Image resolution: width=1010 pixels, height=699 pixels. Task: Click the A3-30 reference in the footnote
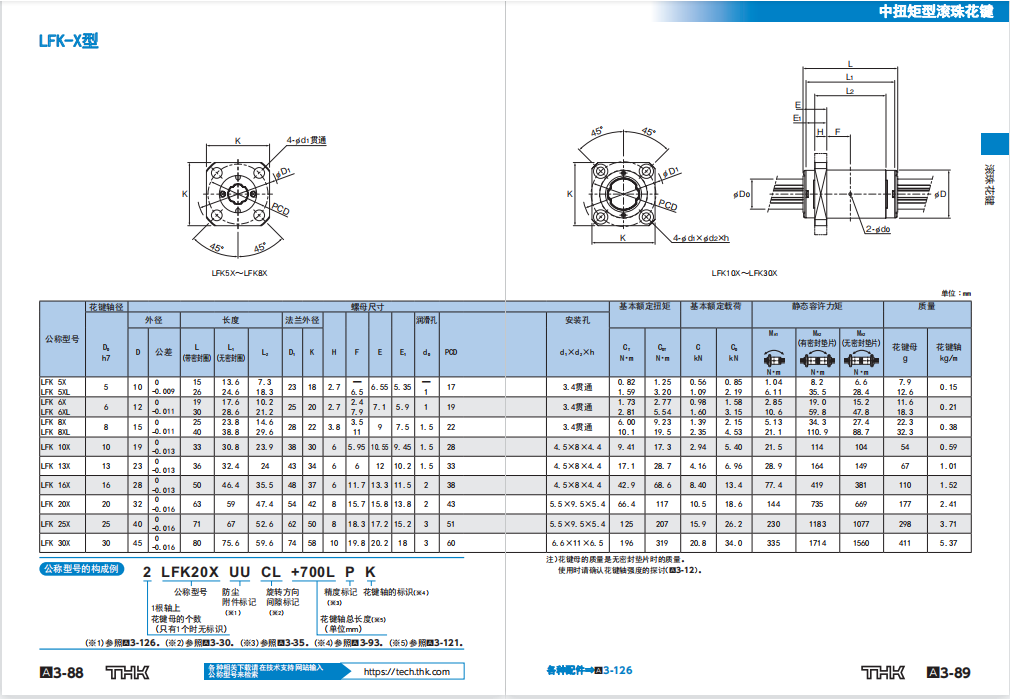(x=217, y=643)
